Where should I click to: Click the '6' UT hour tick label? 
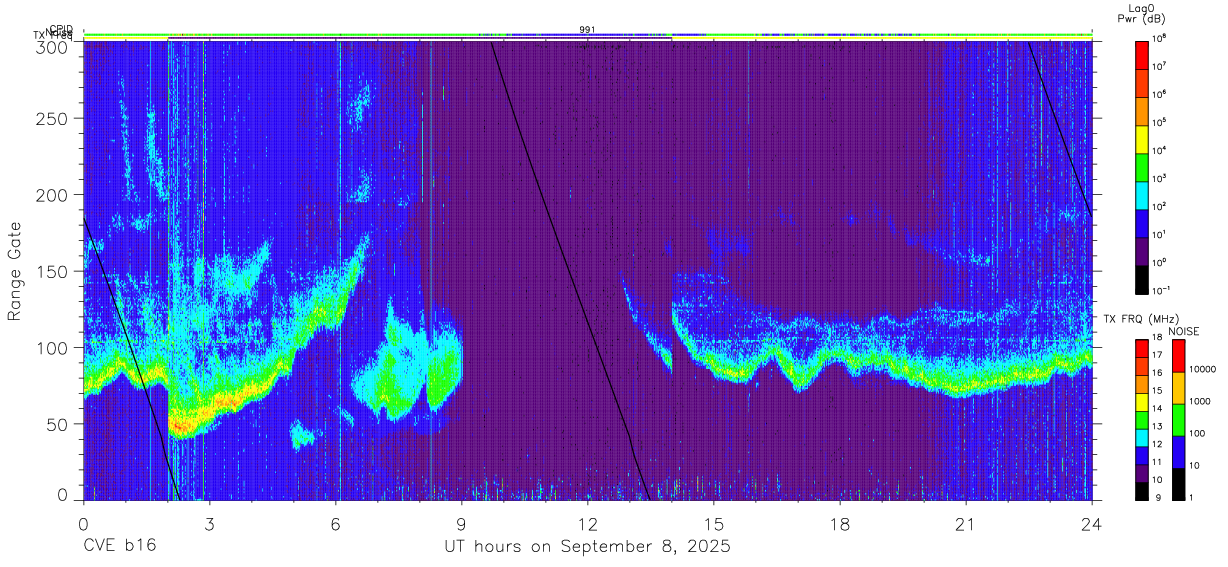(x=335, y=523)
